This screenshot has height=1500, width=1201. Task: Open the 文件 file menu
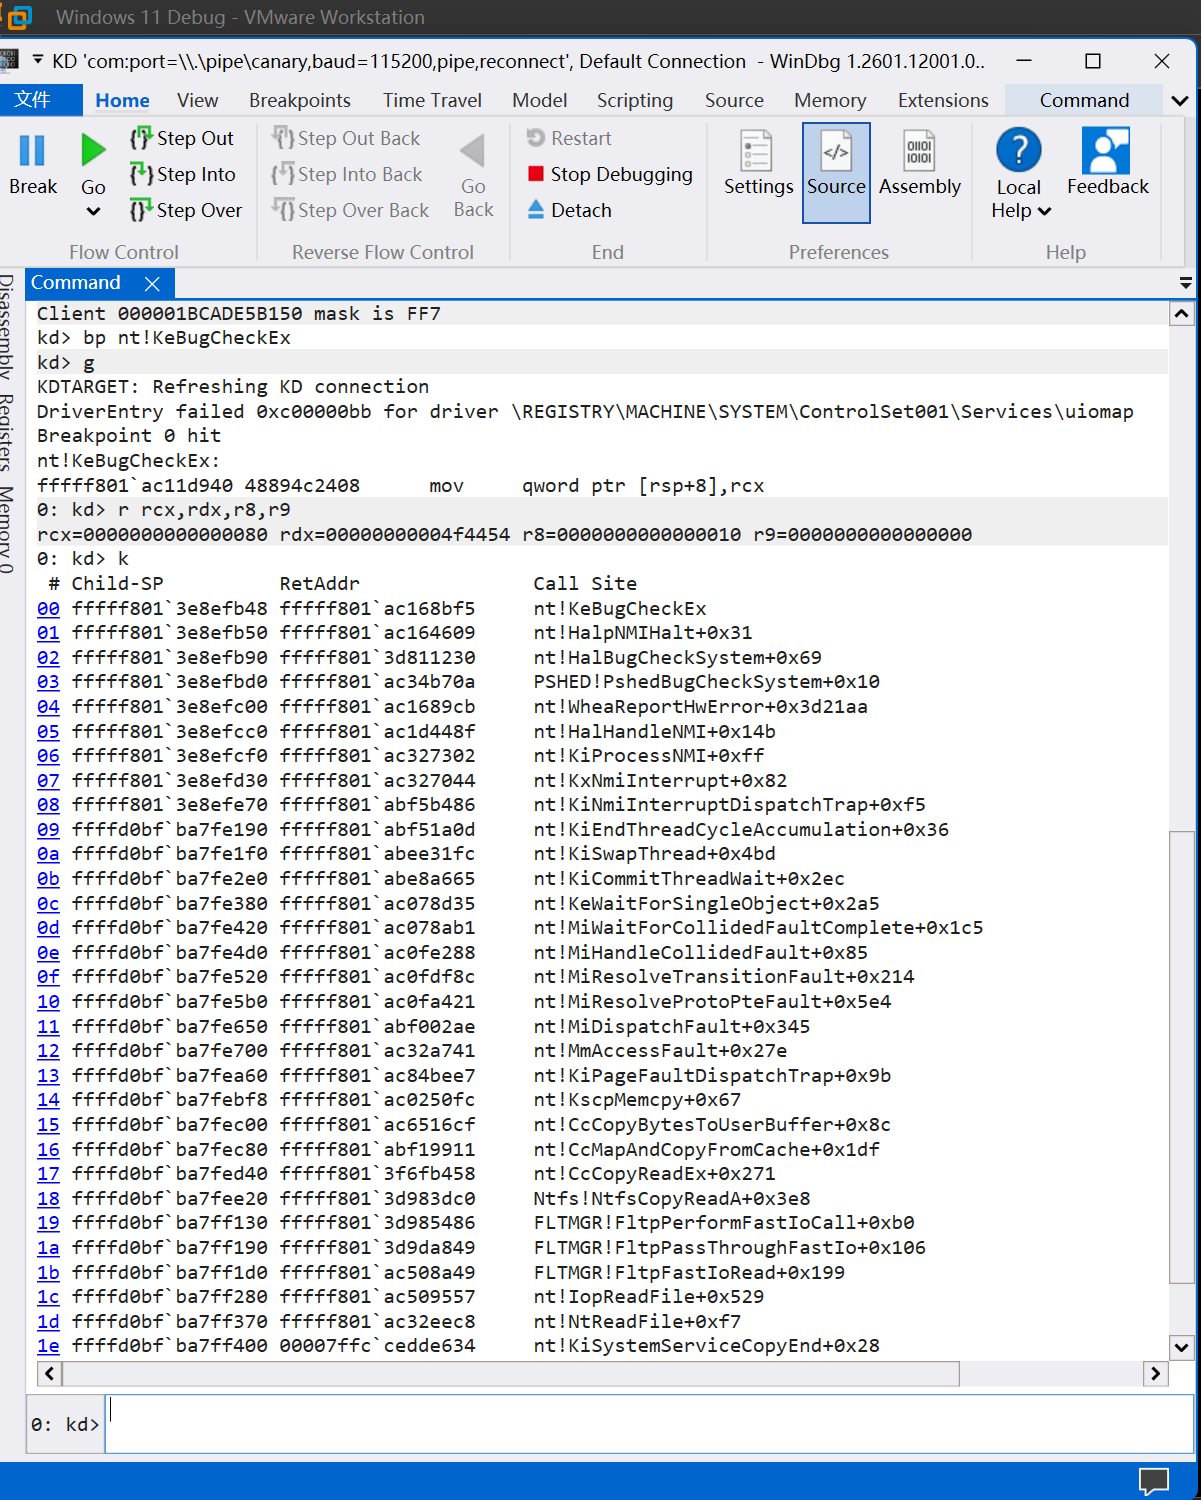(40, 100)
